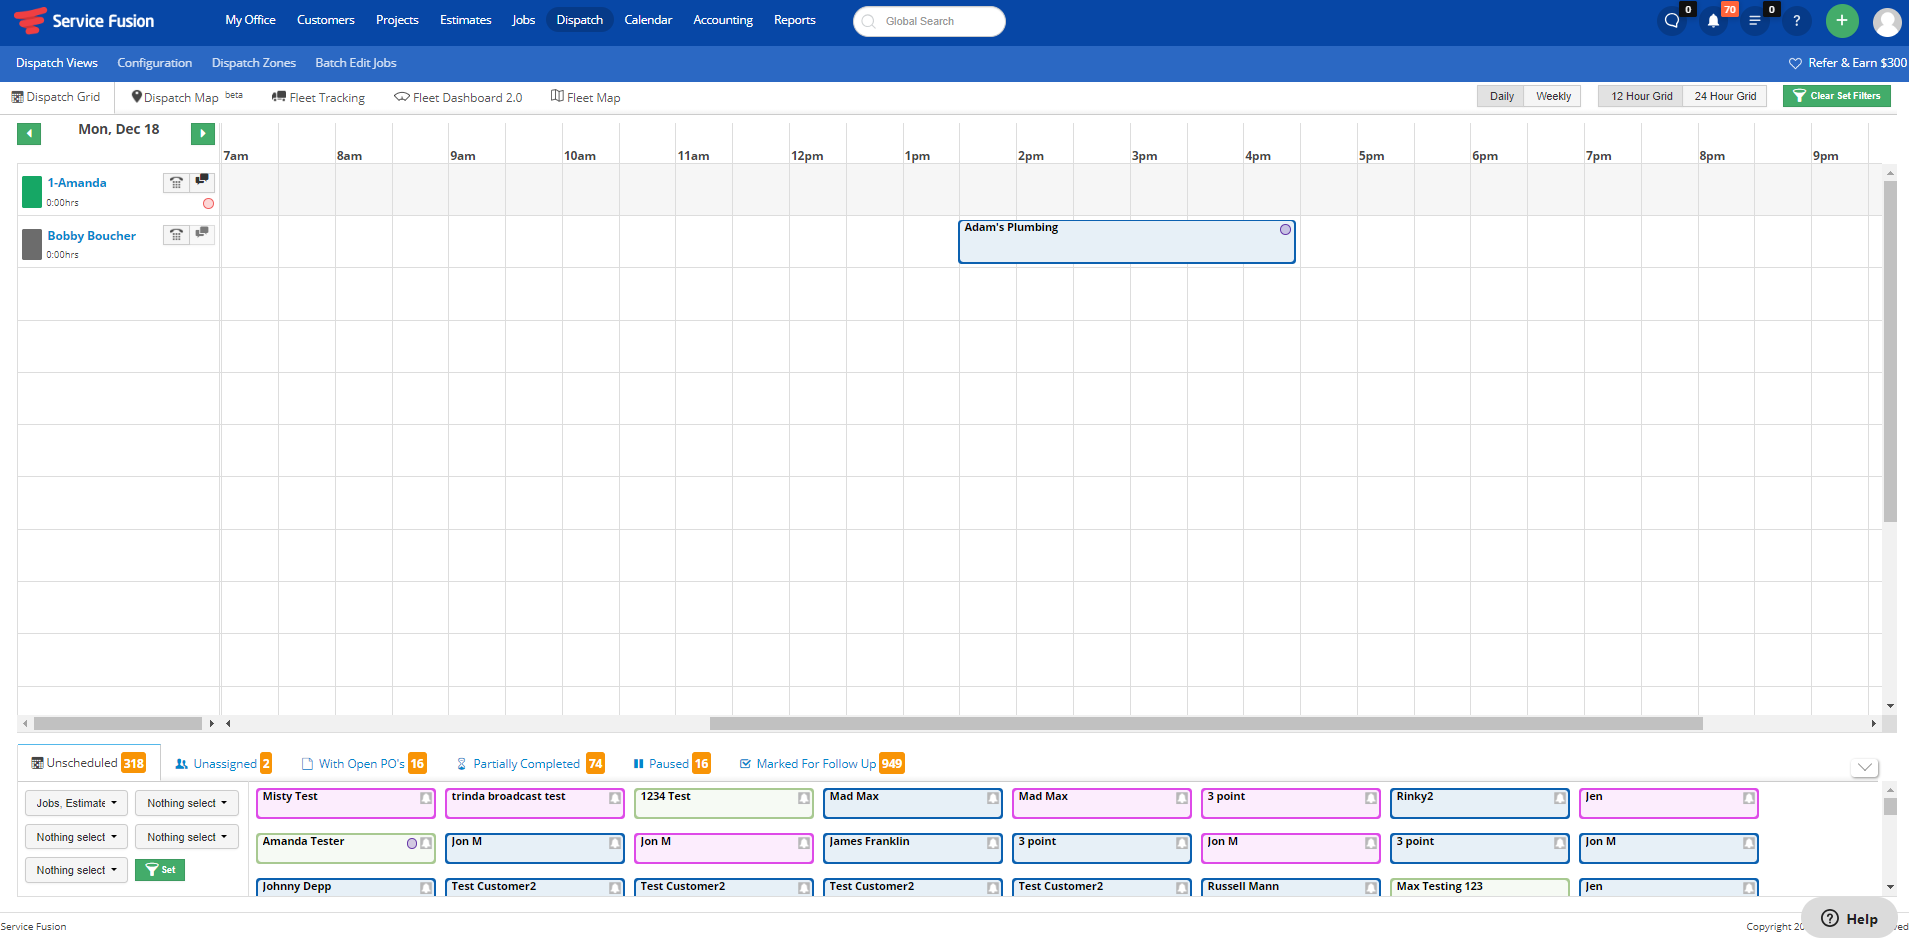
Task: Click the Help button at bottom right
Action: click(1849, 919)
